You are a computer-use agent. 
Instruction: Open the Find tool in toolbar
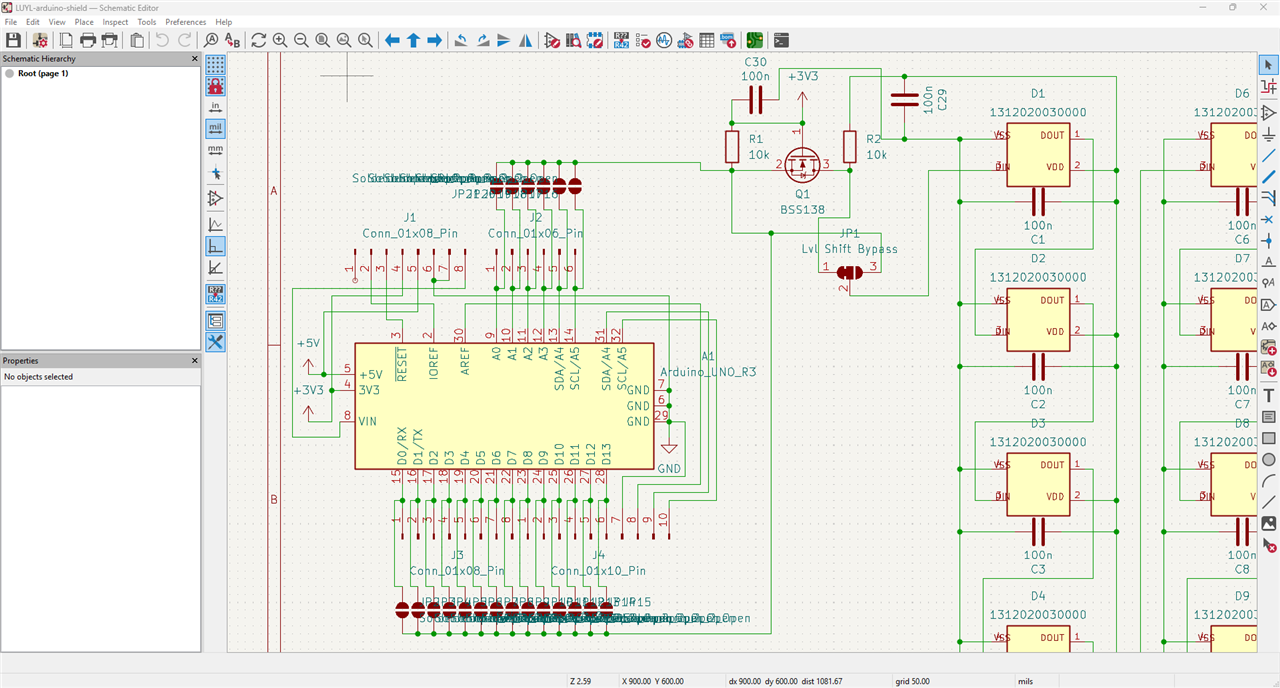click(x=211, y=40)
